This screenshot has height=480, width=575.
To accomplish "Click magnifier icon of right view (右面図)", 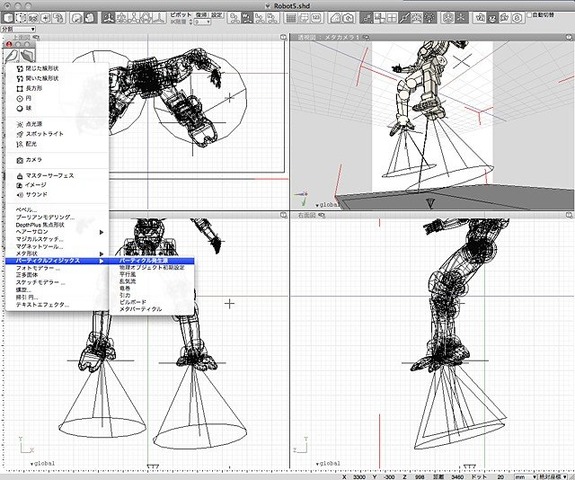I will (x=569, y=215).
